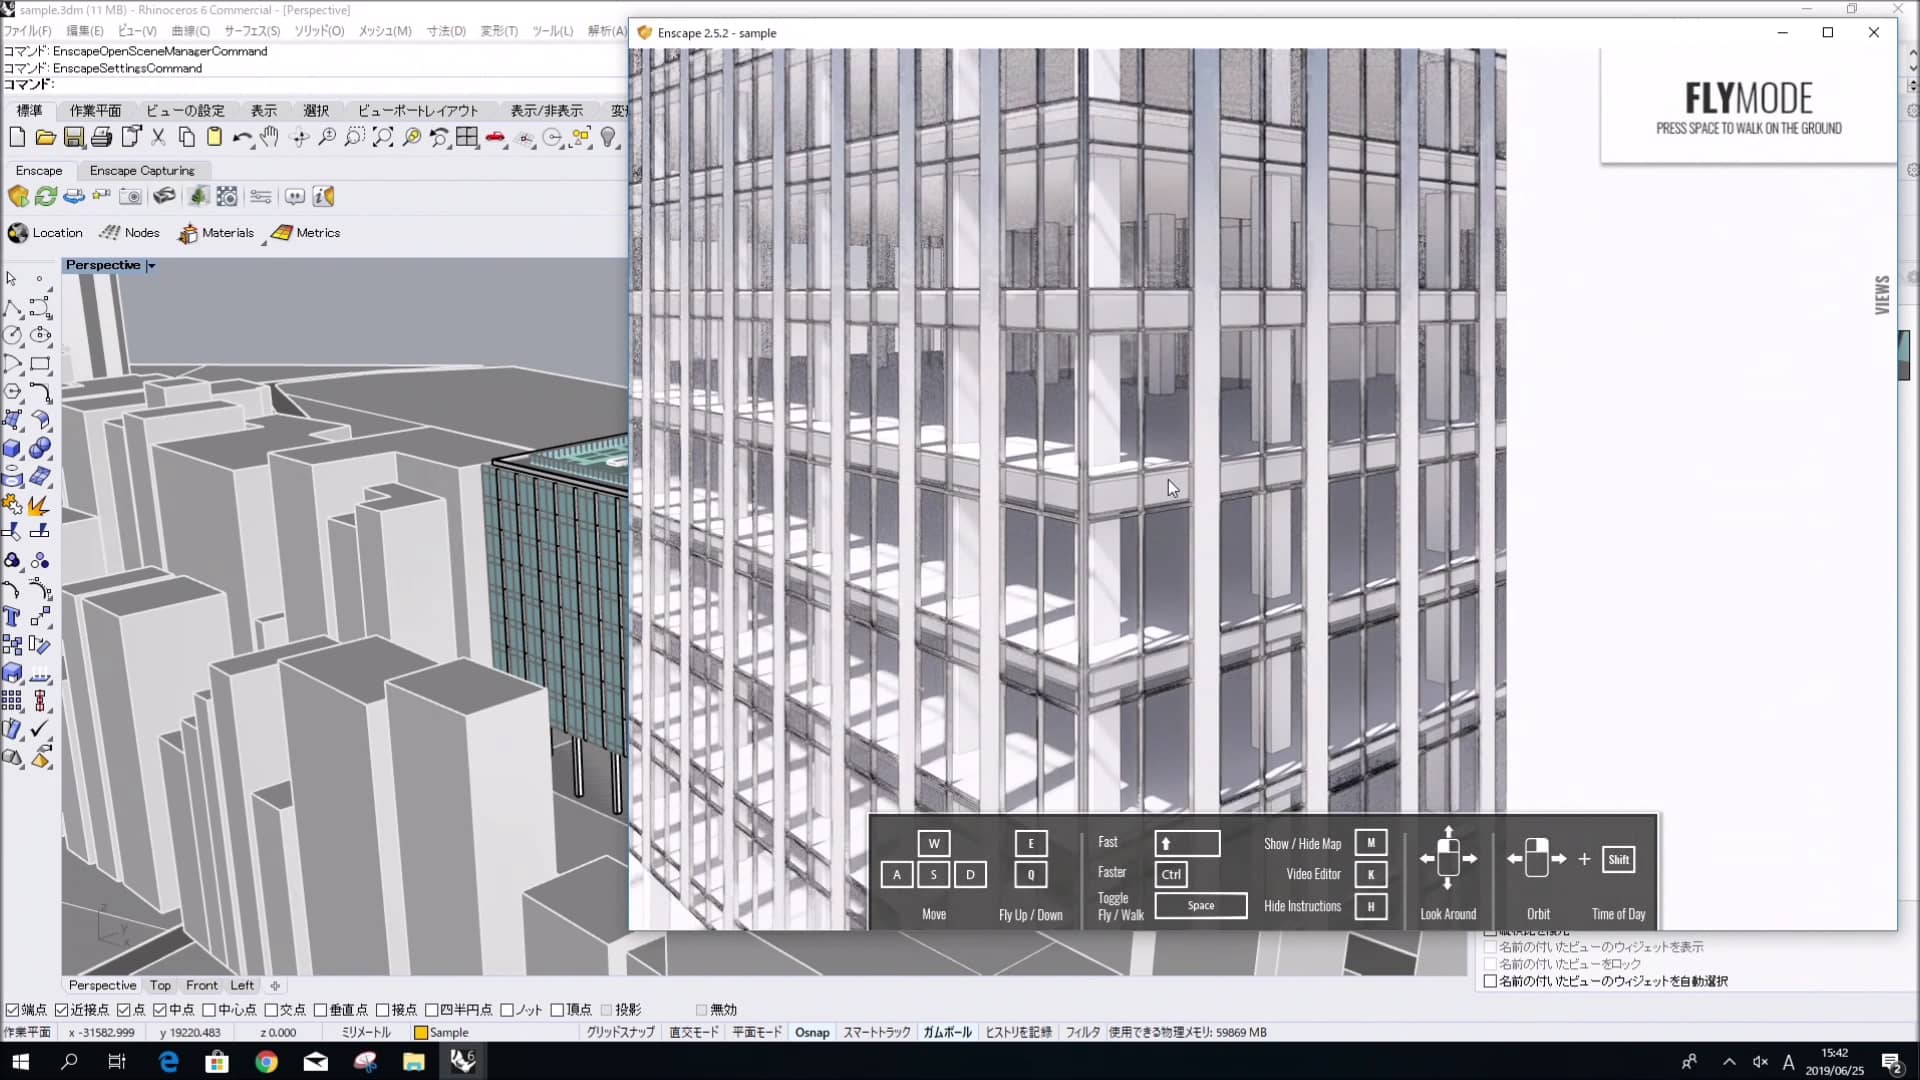The width and height of the screenshot is (1920, 1080).
Task: Click the Location button
Action: tap(46, 233)
